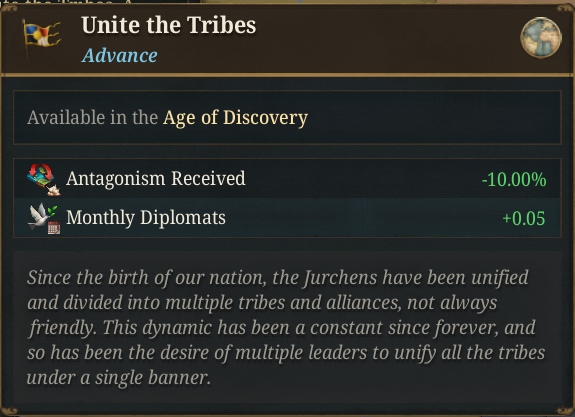
Task: Click 'under a single banner' text line
Action: coord(119,377)
